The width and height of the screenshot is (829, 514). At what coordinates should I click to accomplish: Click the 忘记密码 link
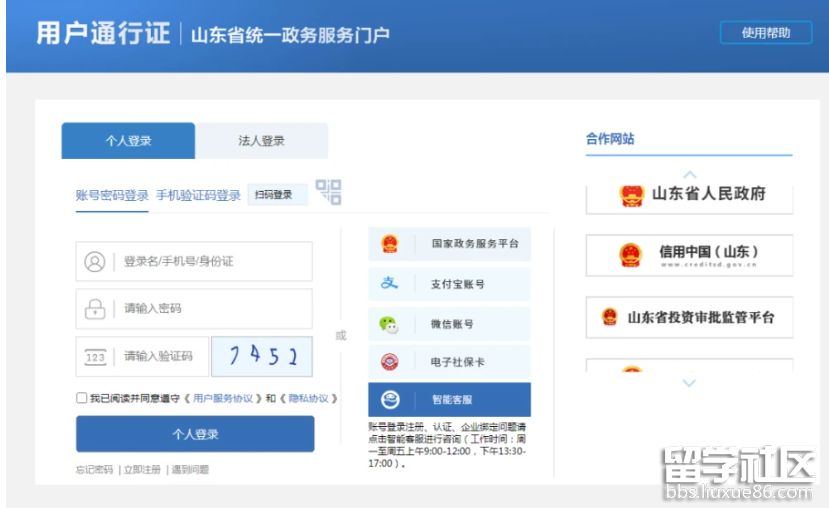[x=94, y=469]
